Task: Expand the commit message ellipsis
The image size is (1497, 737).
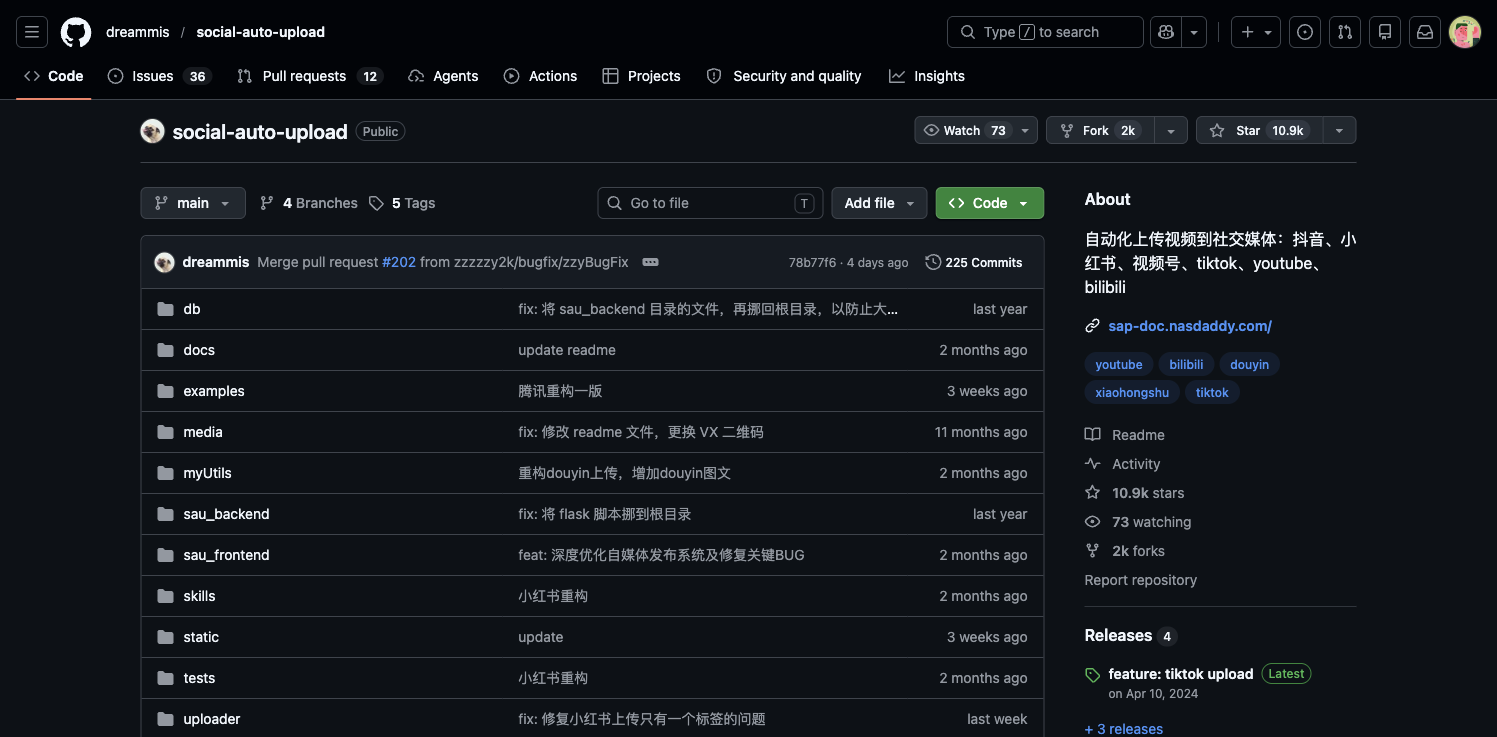Action: click(x=650, y=262)
